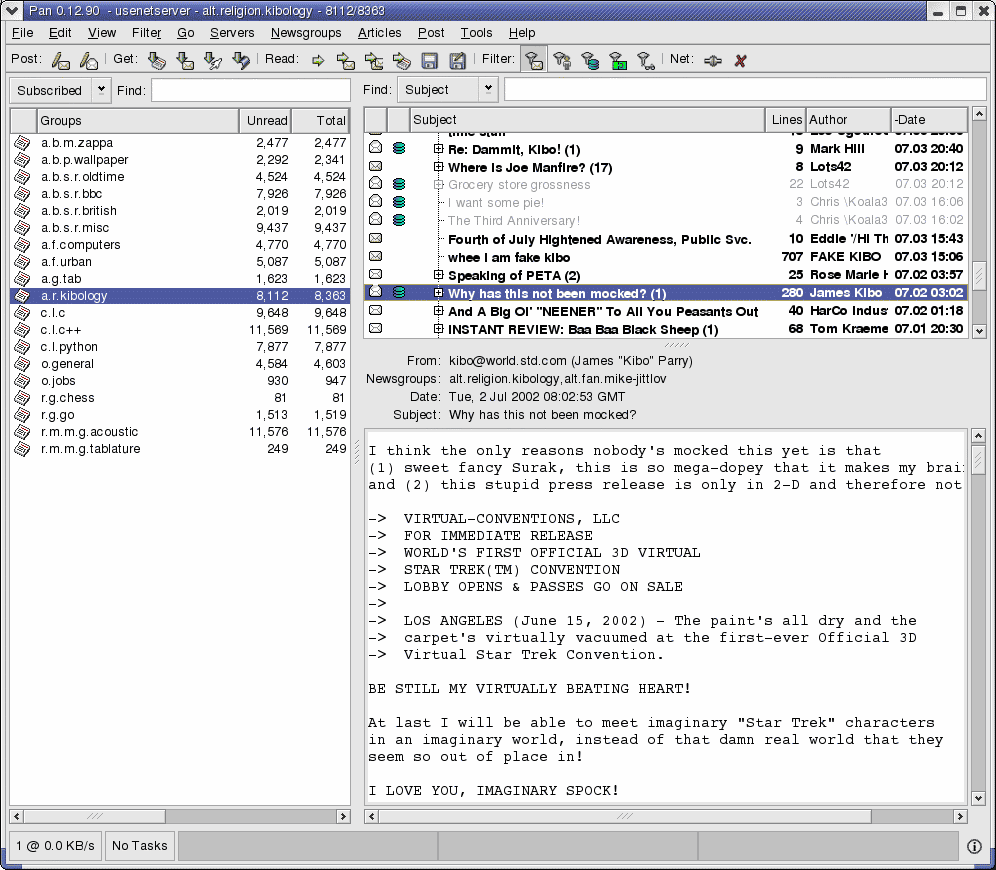996x870 pixels.
Task: Click the Save article floppy disk icon
Action: (430, 60)
